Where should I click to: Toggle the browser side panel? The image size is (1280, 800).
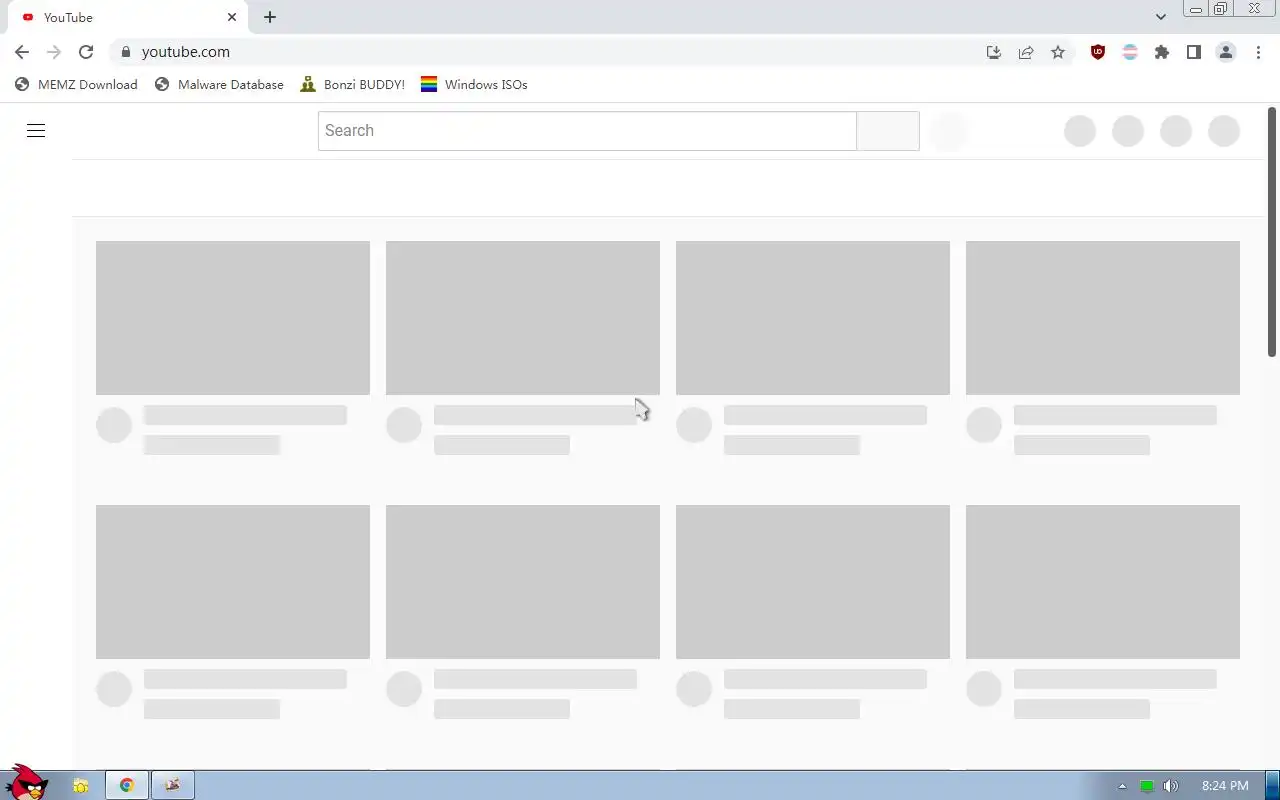[1194, 52]
